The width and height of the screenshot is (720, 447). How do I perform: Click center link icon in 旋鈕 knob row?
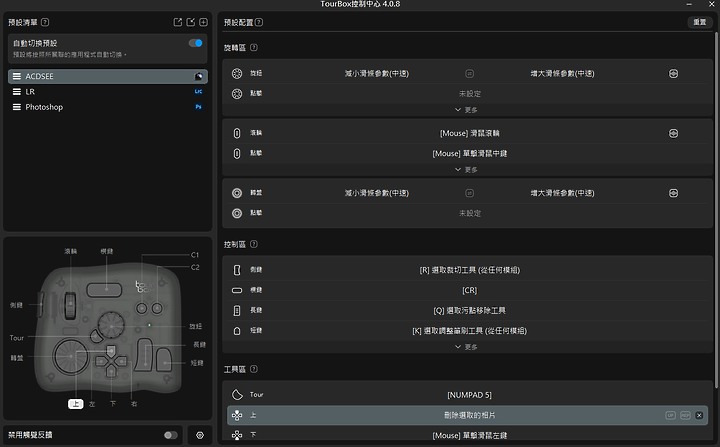469,74
